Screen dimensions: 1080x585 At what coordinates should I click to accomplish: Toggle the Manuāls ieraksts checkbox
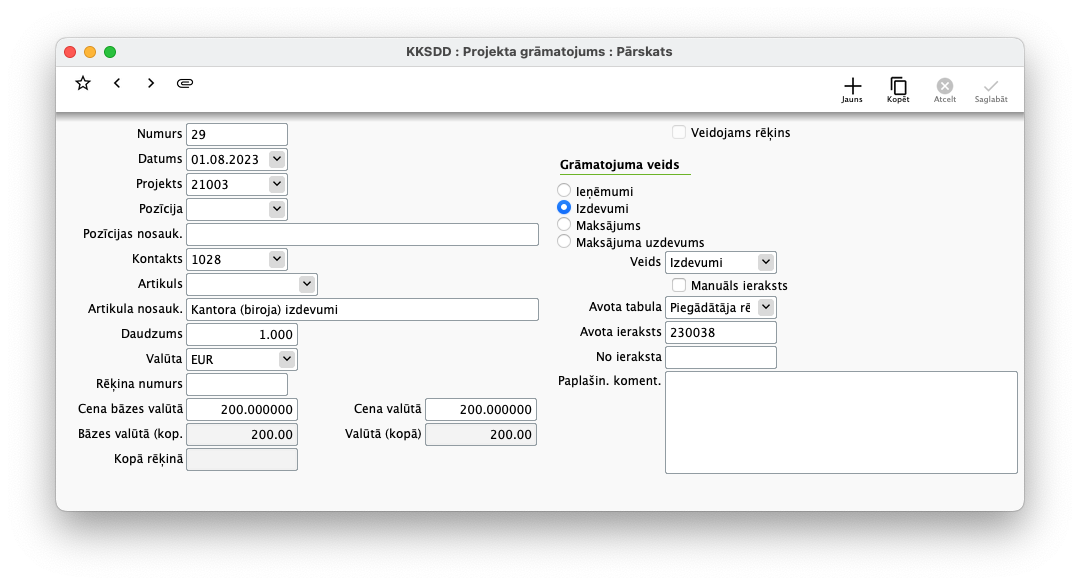pos(679,285)
